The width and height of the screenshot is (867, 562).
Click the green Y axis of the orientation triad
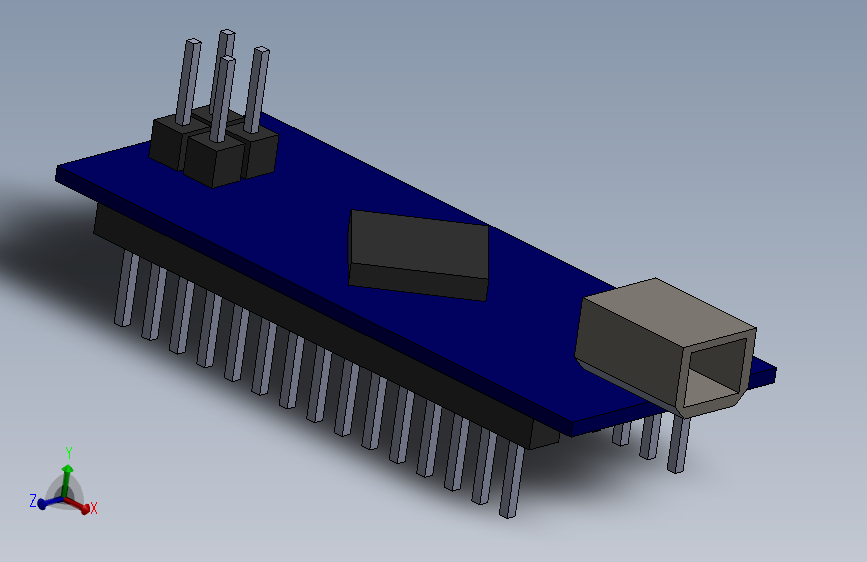click(67, 480)
